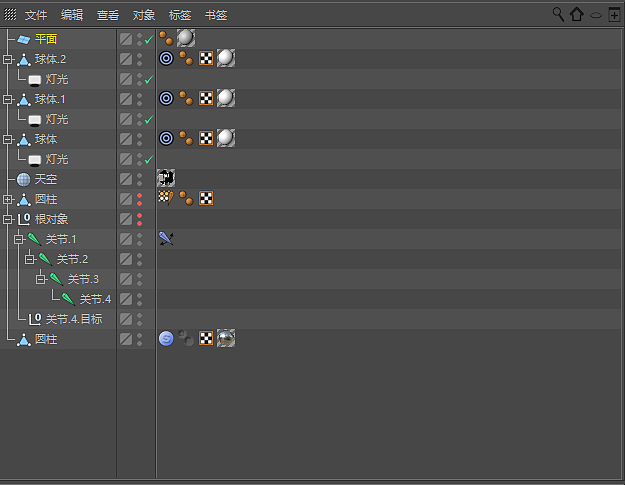The height and width of the screenshot is (485, 625).
Task: Toggle visibility dots on 关节.4
Action: pyautogui.click(x=140, y=299)
